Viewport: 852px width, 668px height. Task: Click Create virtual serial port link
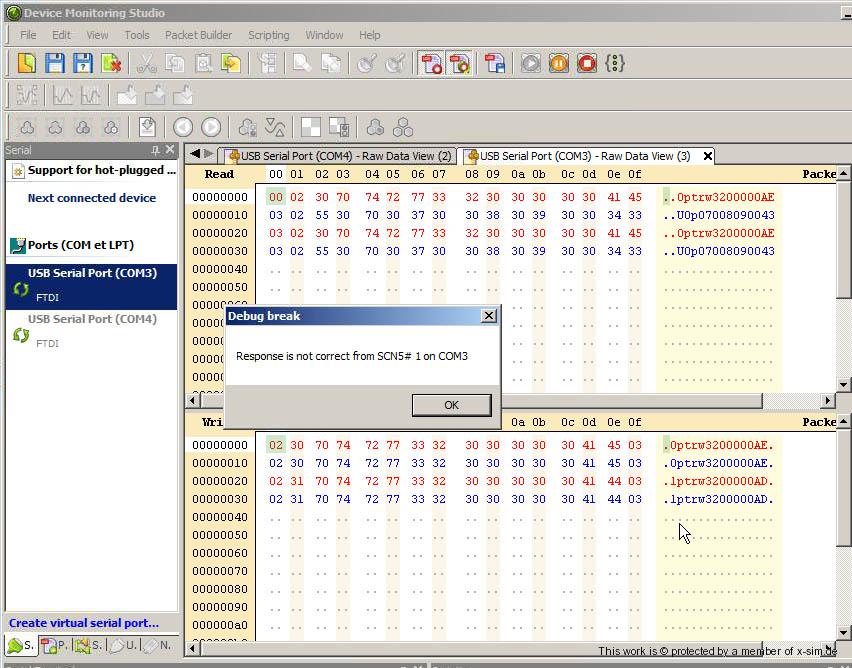(84, 623)
